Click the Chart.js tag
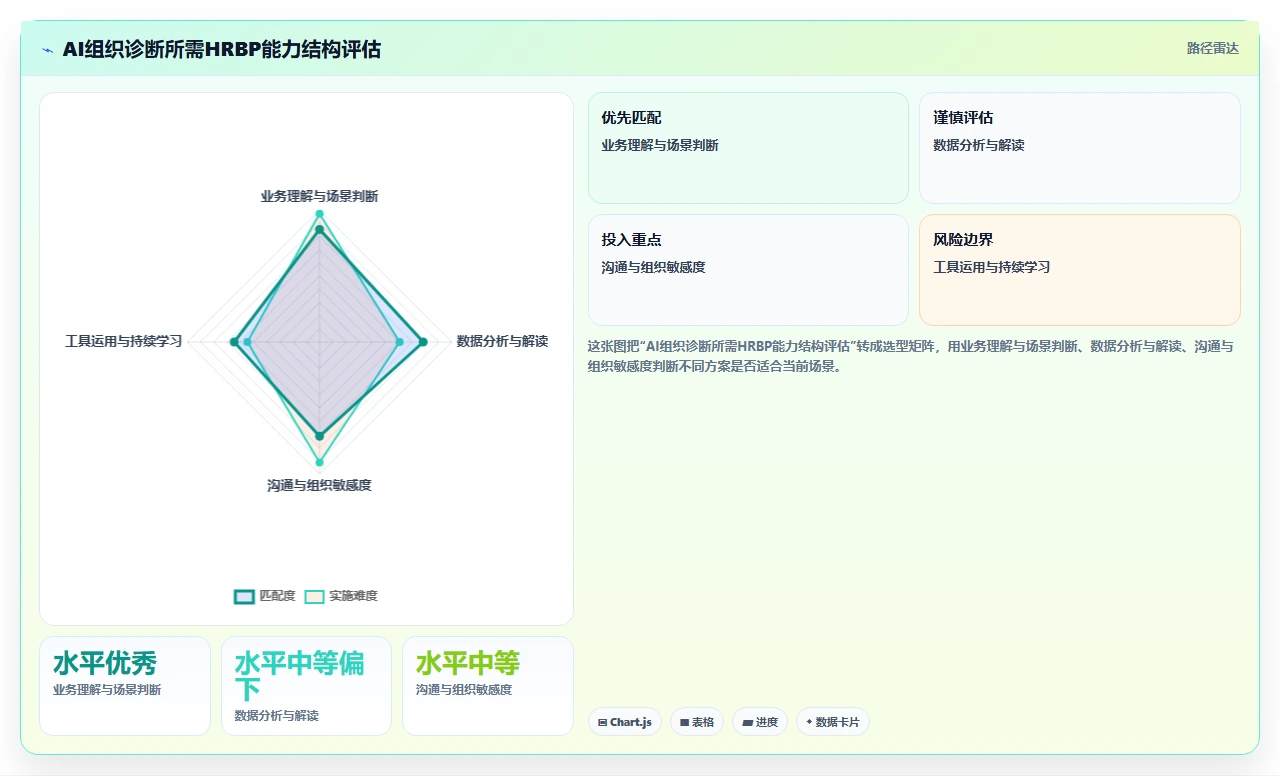Image resolution: width=1280 pixels, height=776 pixels. pyautogui.click(x=625, y=722)
